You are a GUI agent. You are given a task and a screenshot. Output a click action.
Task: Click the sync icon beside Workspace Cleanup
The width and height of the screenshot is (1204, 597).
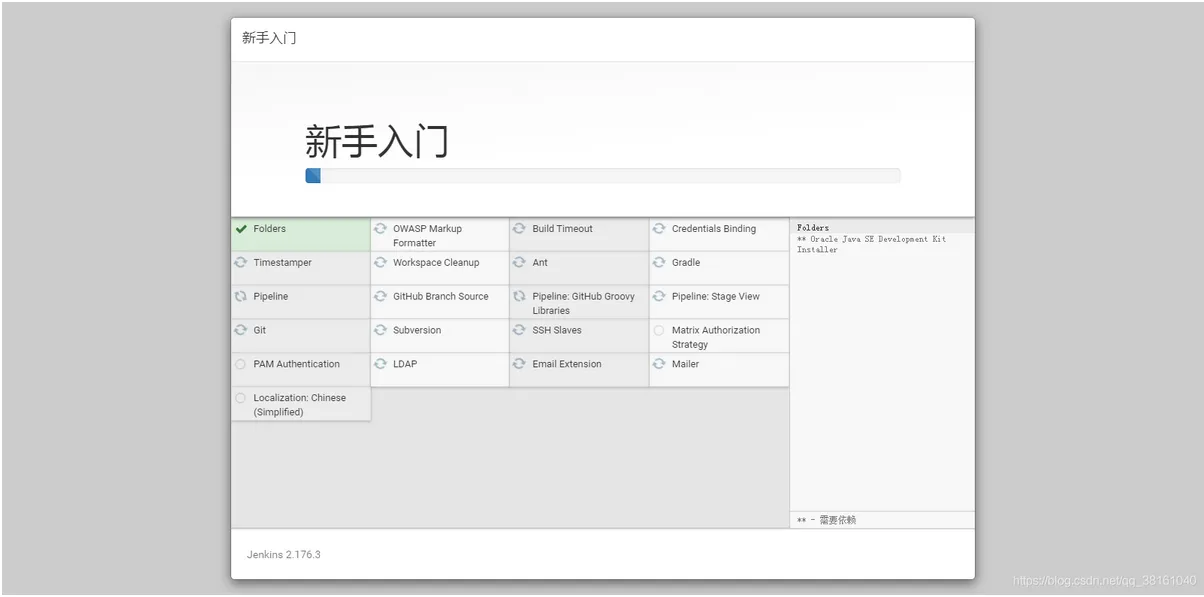(x=380, y=263)
